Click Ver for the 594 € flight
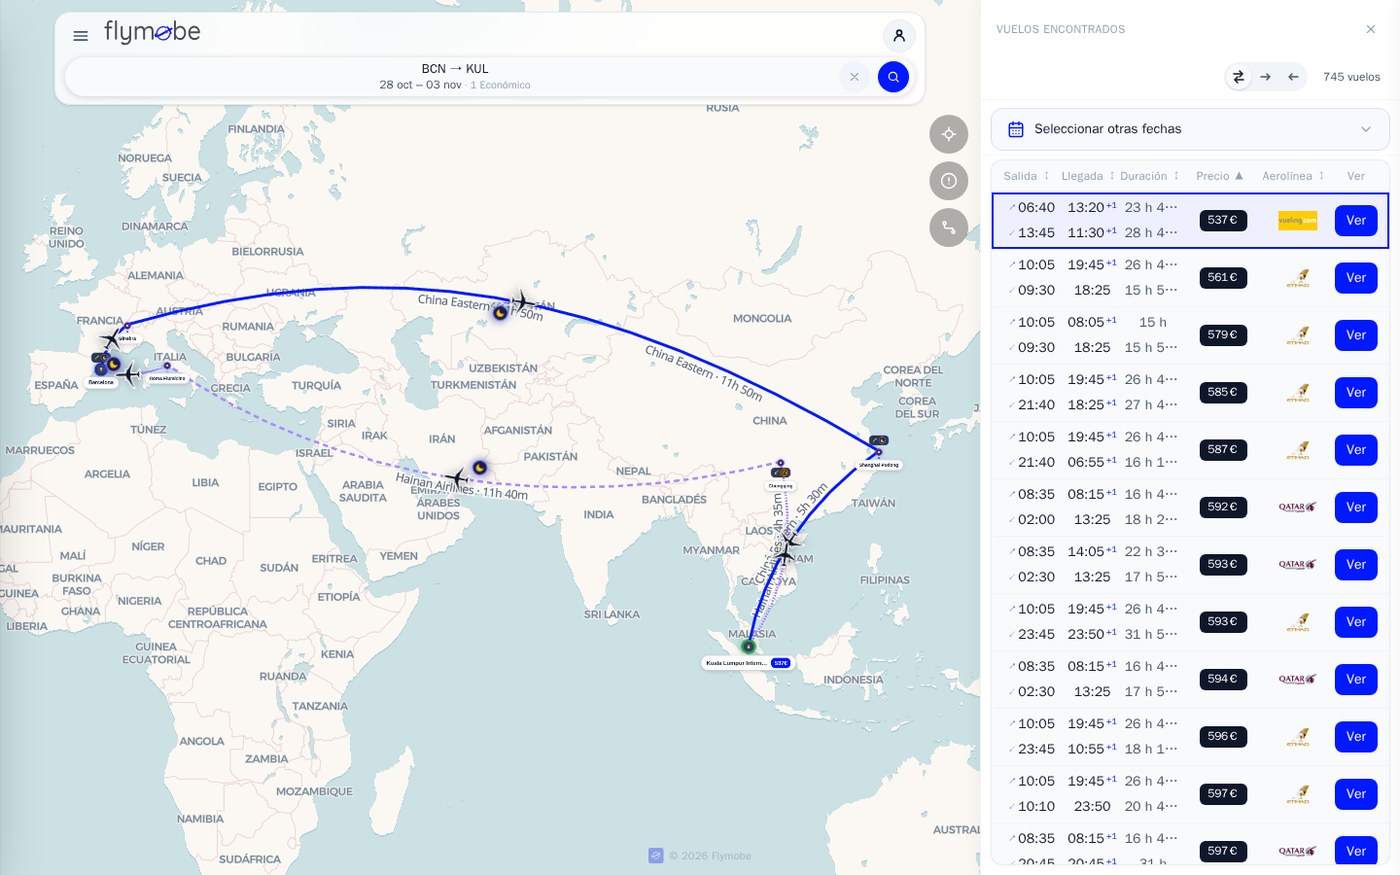This screenshot has height=875, width=1400. 1356,679
